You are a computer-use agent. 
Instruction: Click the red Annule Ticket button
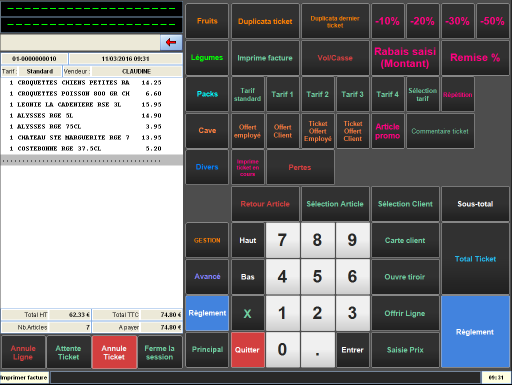point(114,352)
